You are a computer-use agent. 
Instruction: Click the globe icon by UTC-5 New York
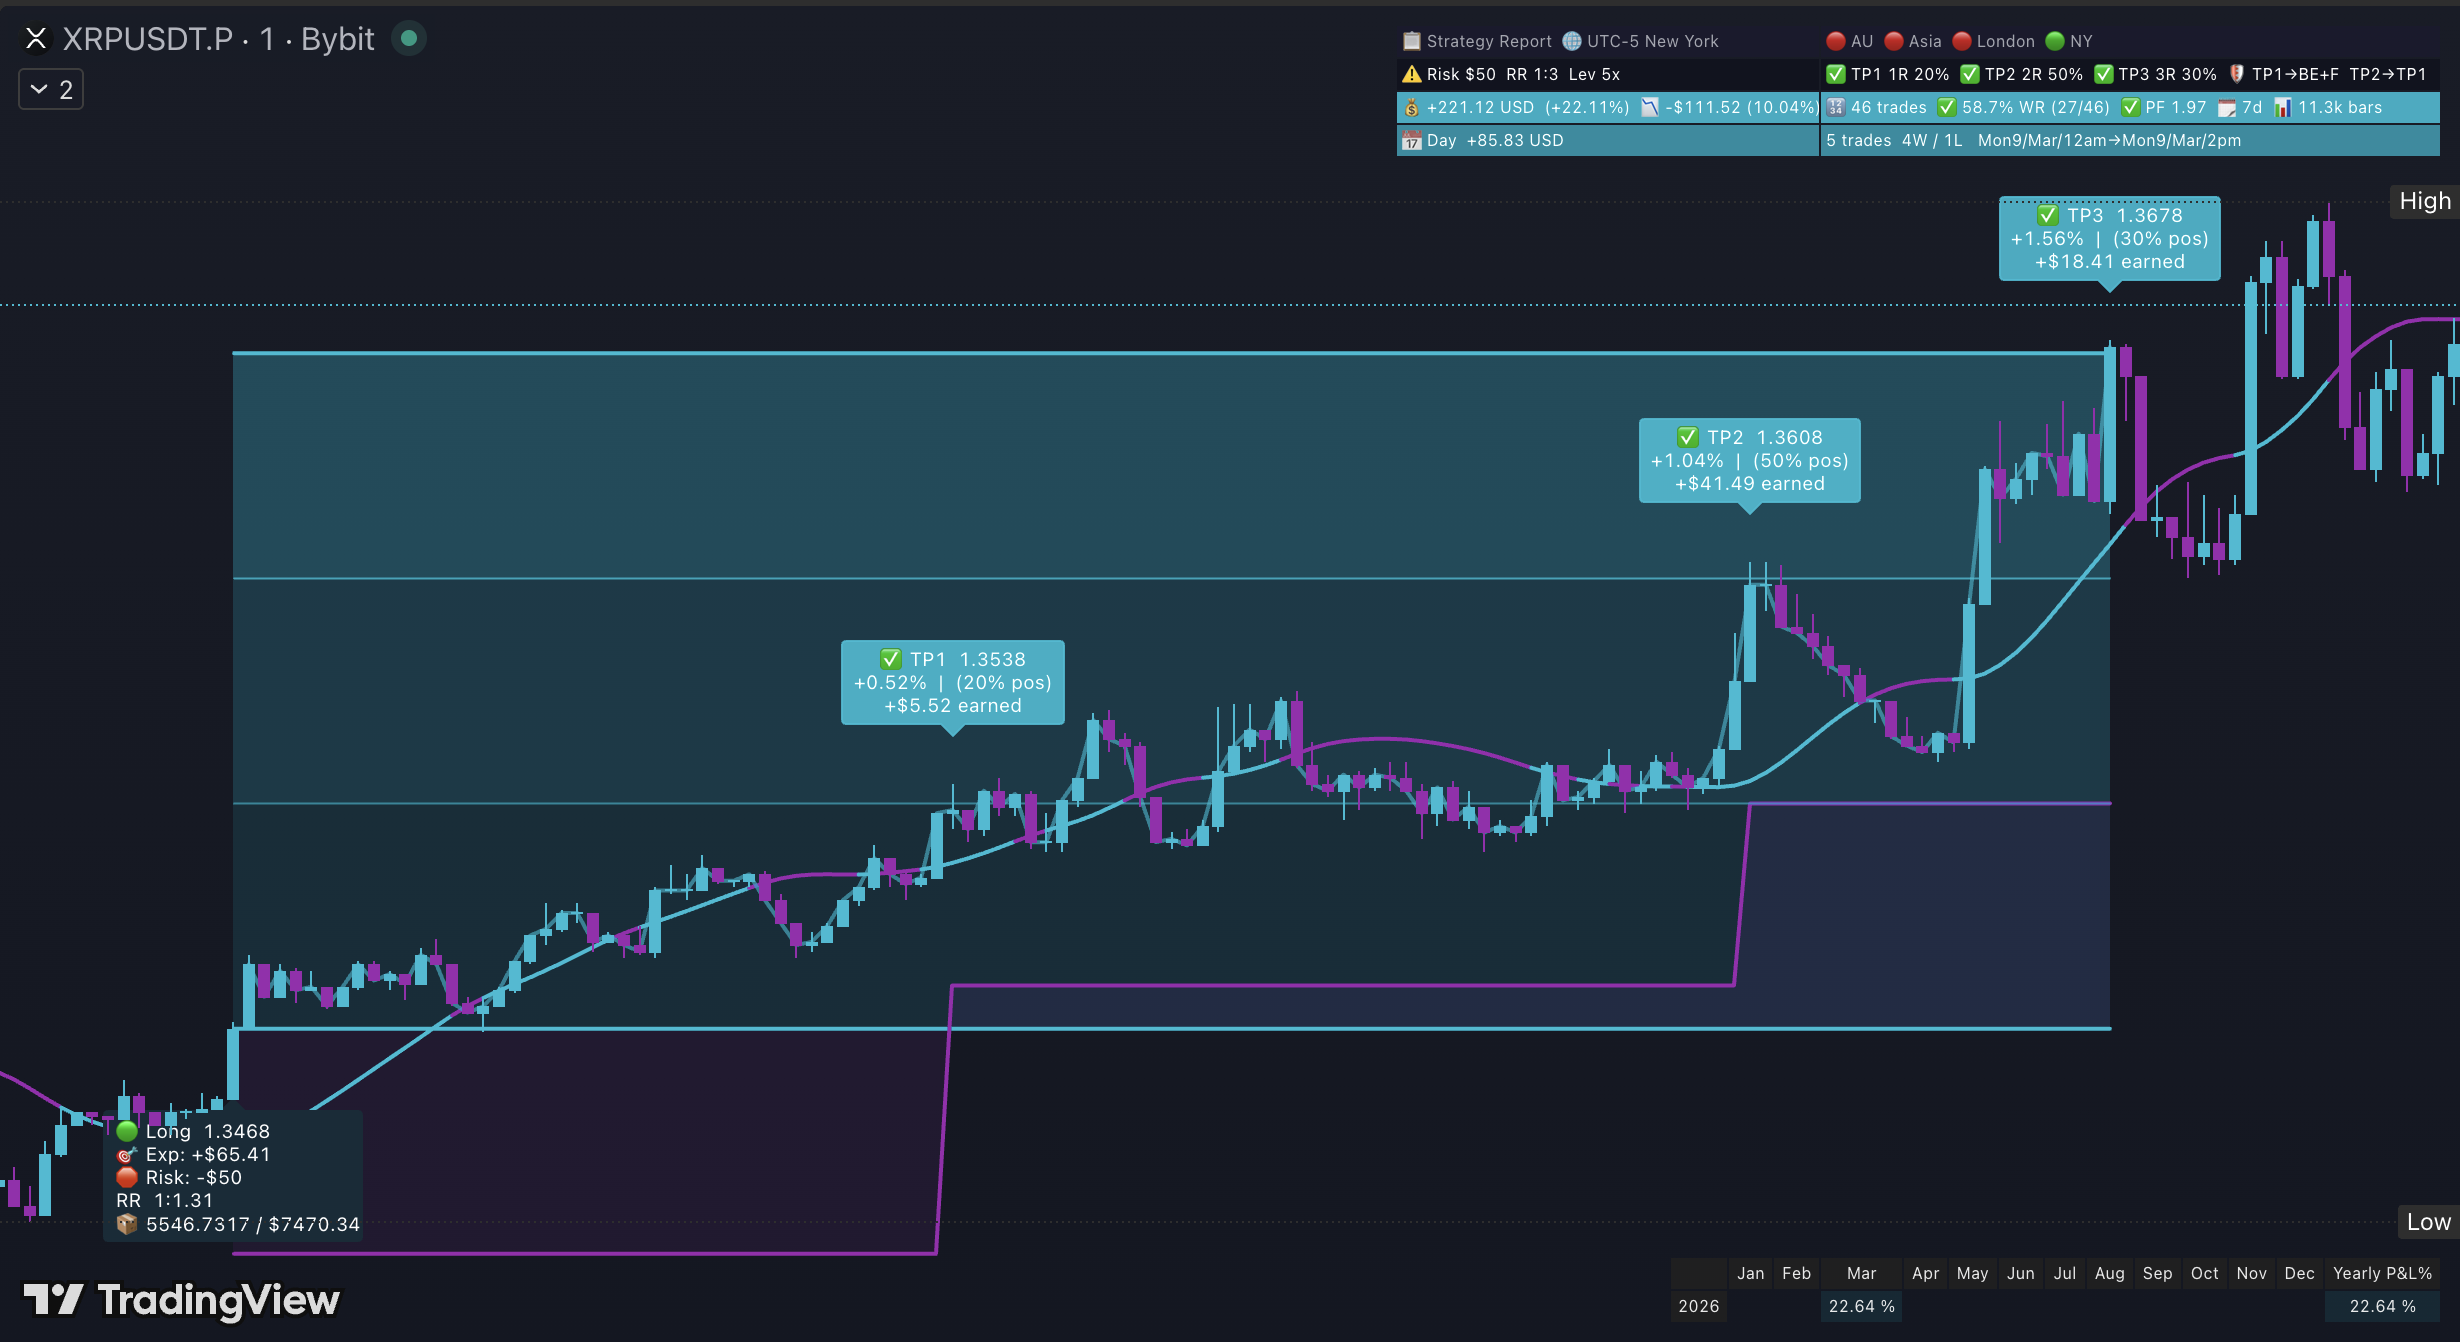[1572, 41]
